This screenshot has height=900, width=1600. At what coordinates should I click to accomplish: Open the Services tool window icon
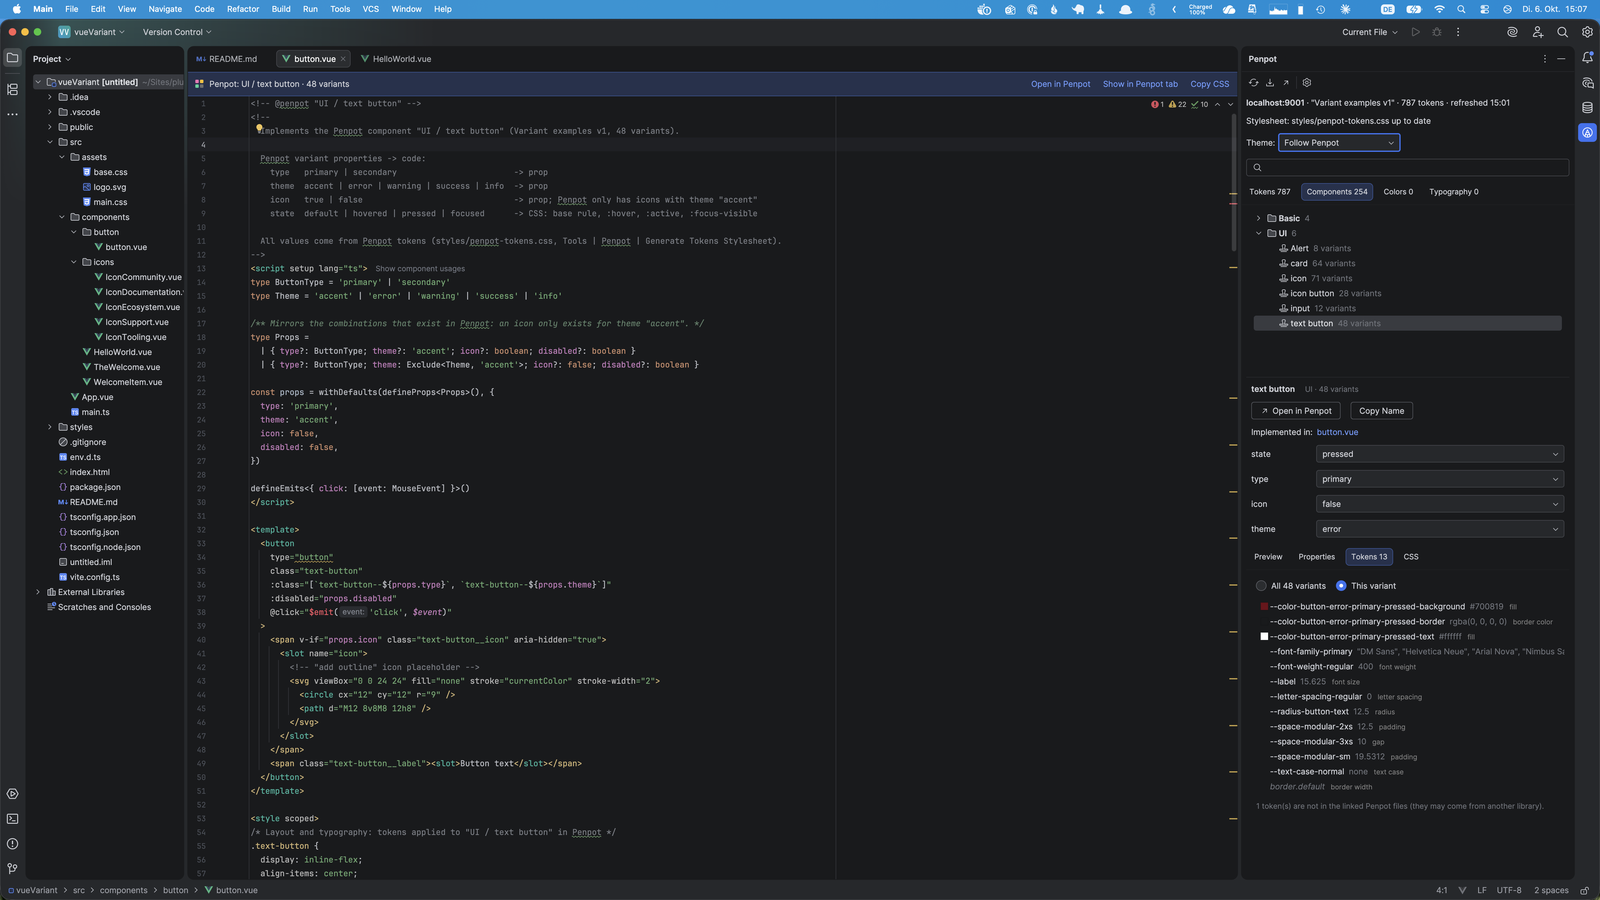point(12,794)
